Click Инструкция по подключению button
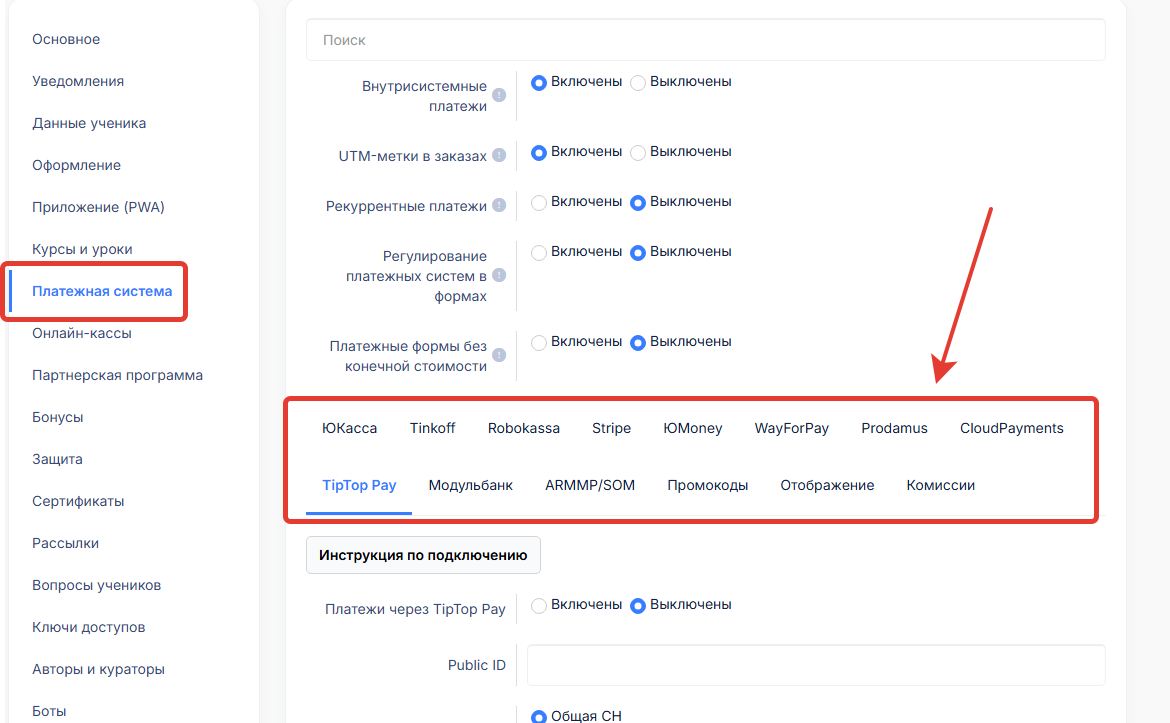The width and height of the screenshot is (1170, 723). pos(423,555)
